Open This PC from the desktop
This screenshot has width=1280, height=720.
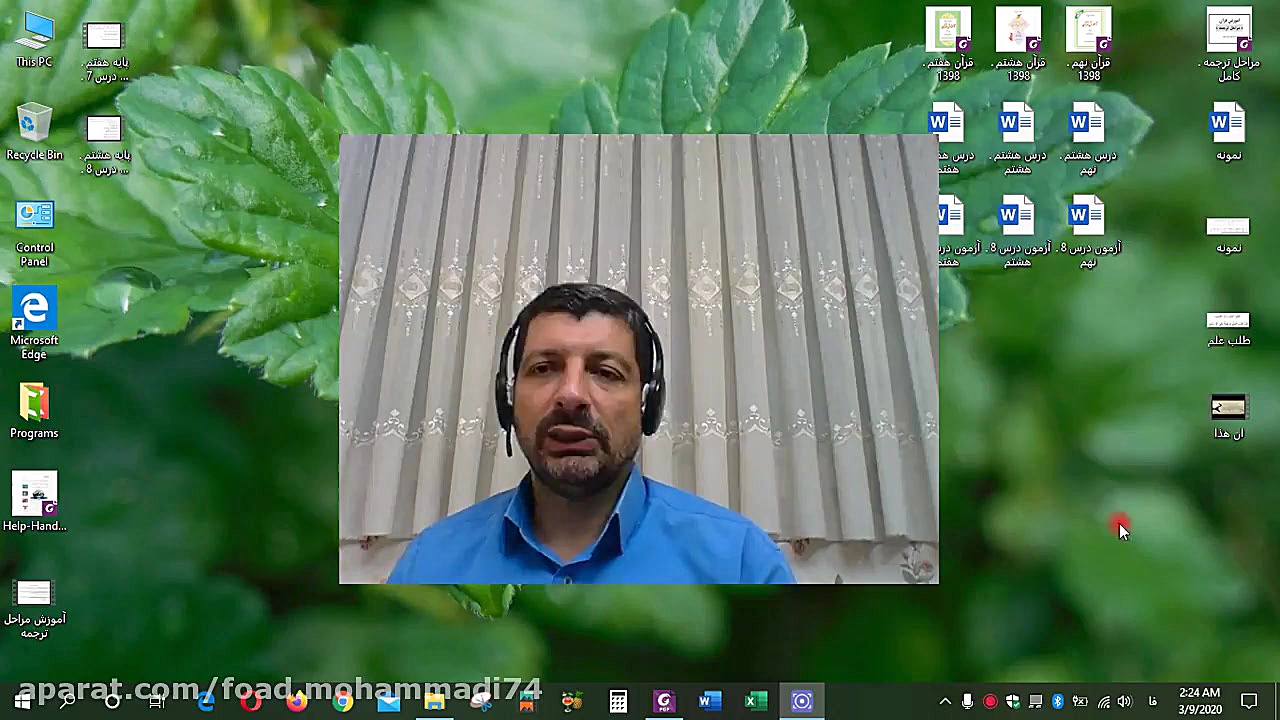34,28
